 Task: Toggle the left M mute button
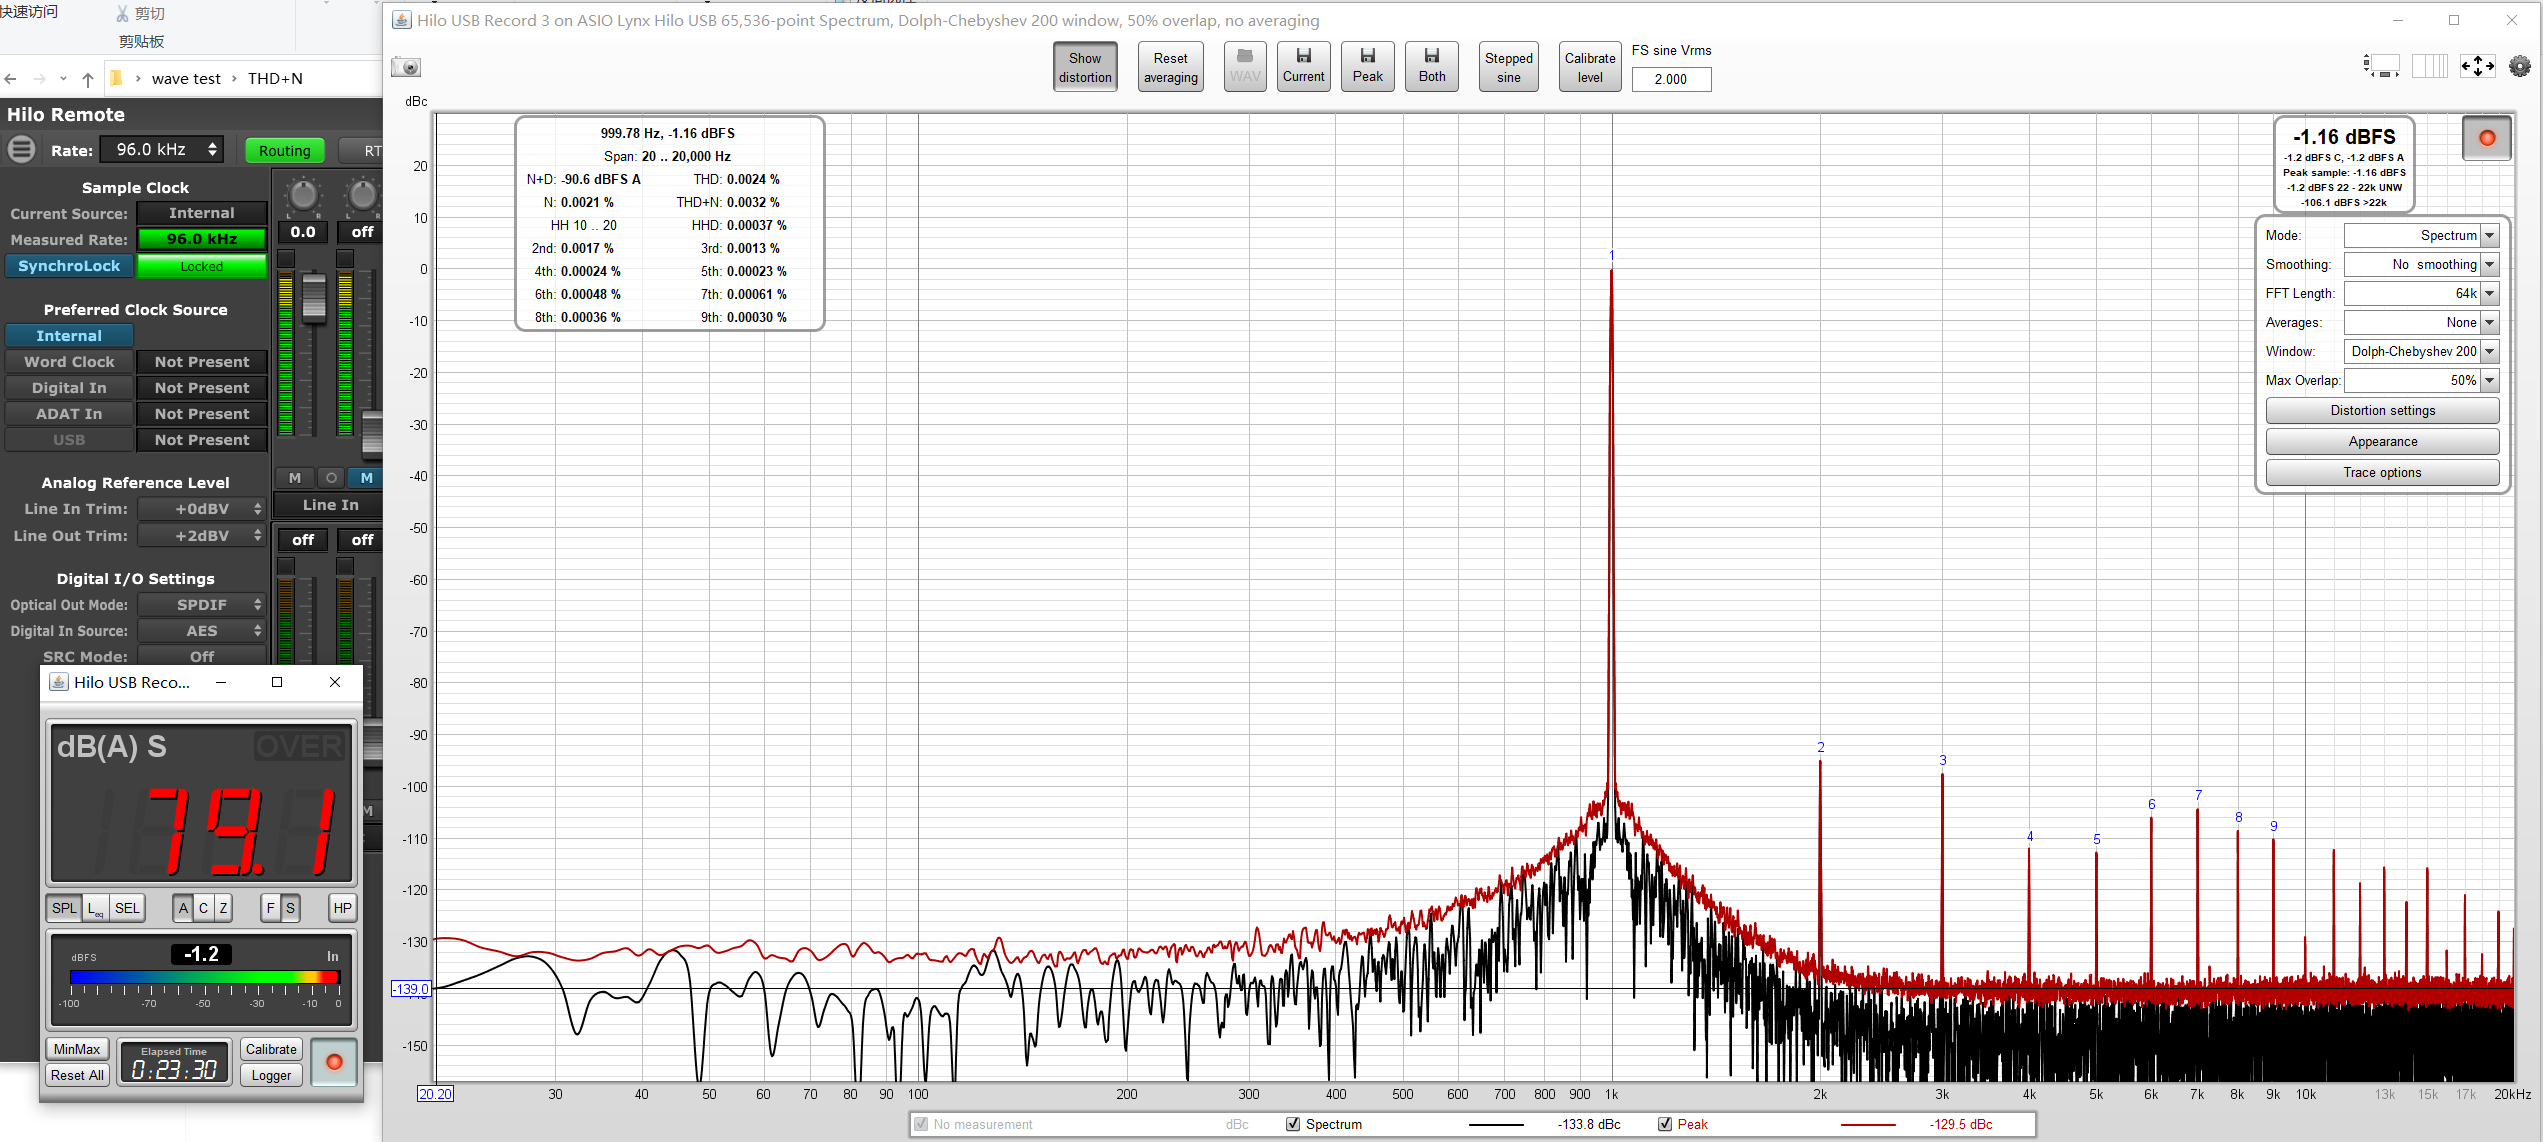coord(294,478)
